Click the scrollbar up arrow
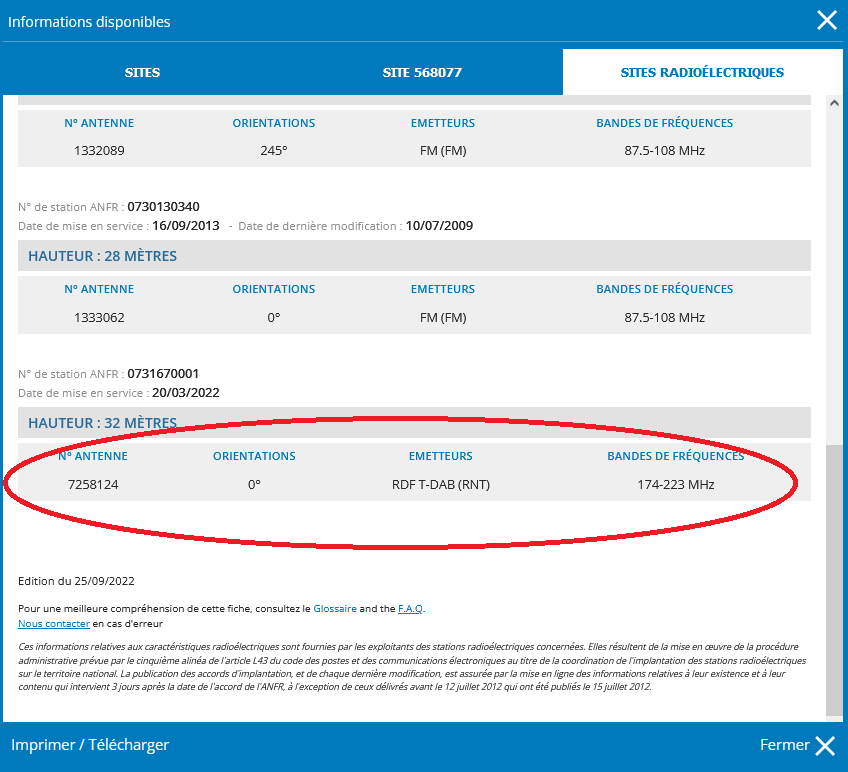Viewport: 848px width, 772px height. pyautogui.click(x=834, y=103)
